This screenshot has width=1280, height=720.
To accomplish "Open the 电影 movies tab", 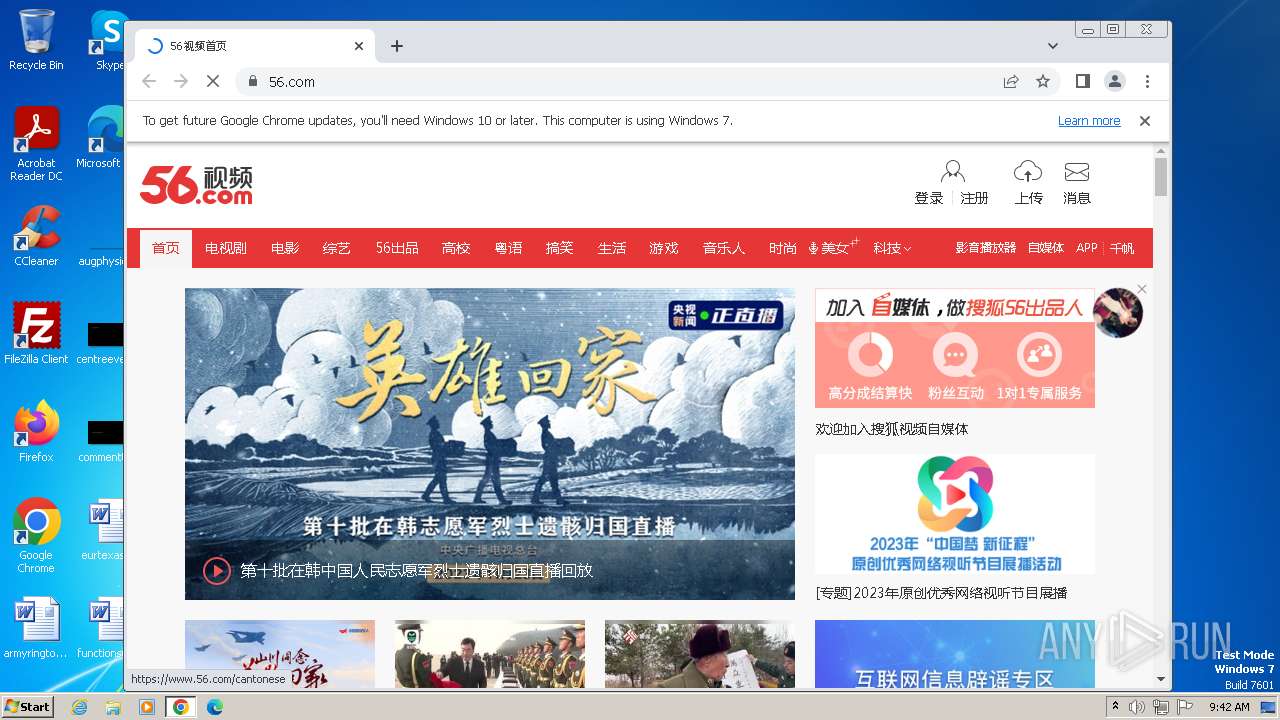I will tap(285, 248).
